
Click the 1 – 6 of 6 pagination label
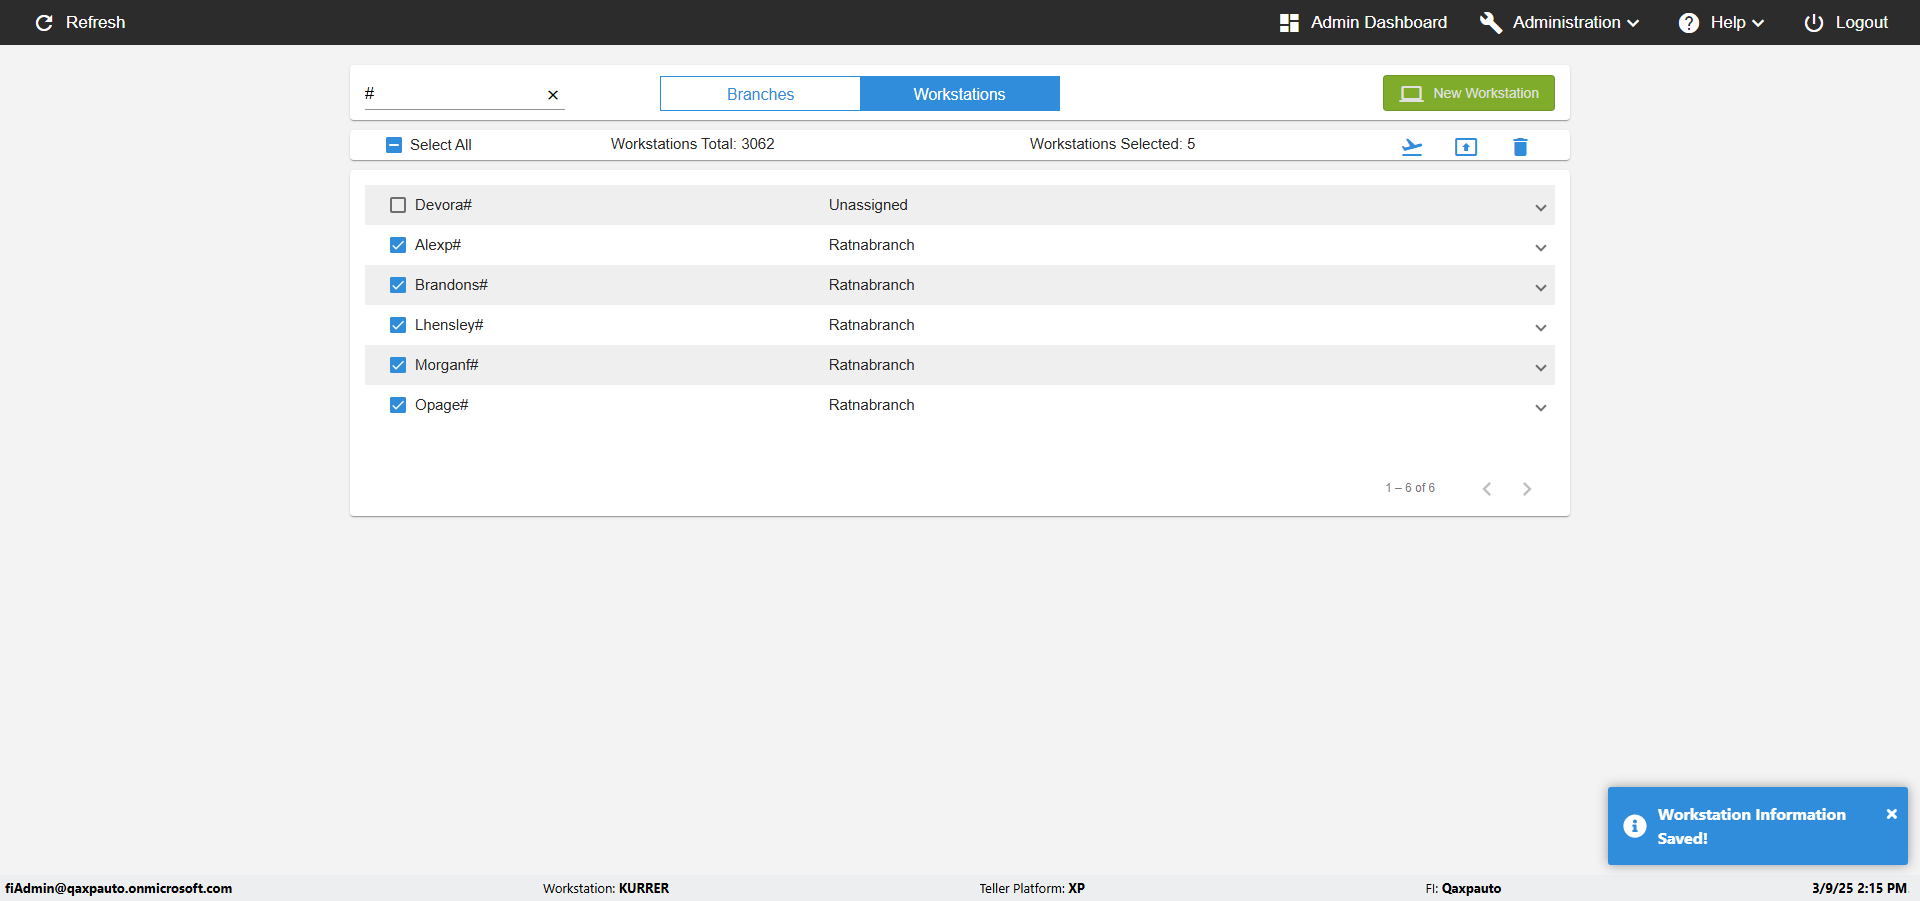pyautogui.click(x=1410, y=488)
